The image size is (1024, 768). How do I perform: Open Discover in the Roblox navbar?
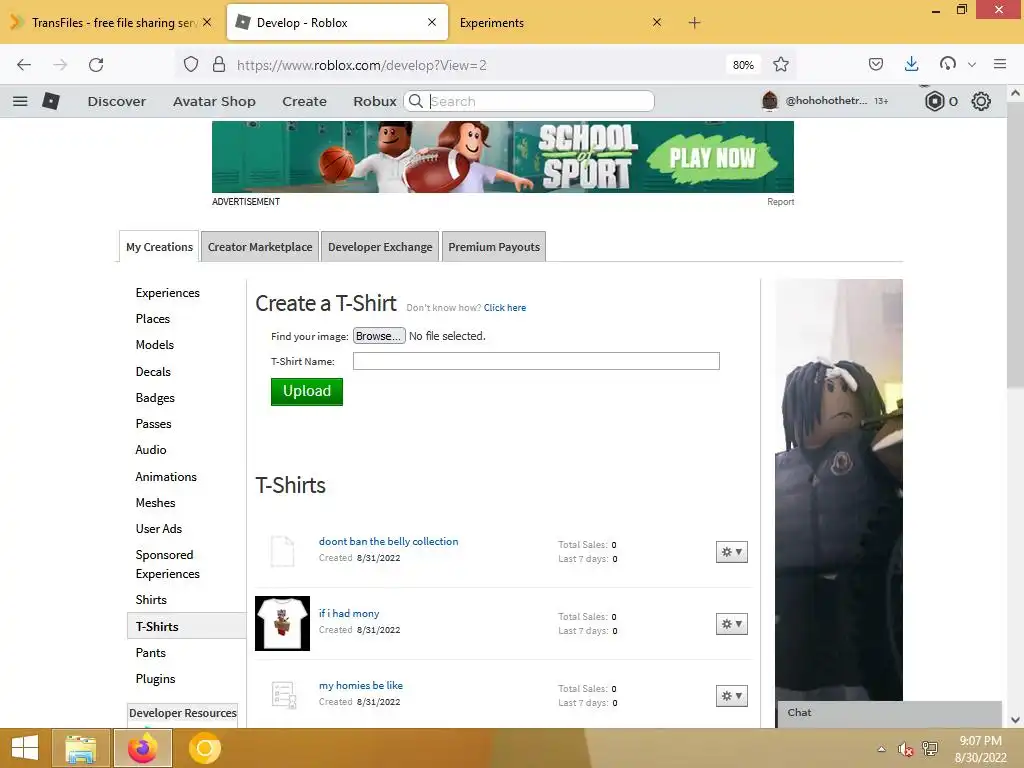point(117,101)
